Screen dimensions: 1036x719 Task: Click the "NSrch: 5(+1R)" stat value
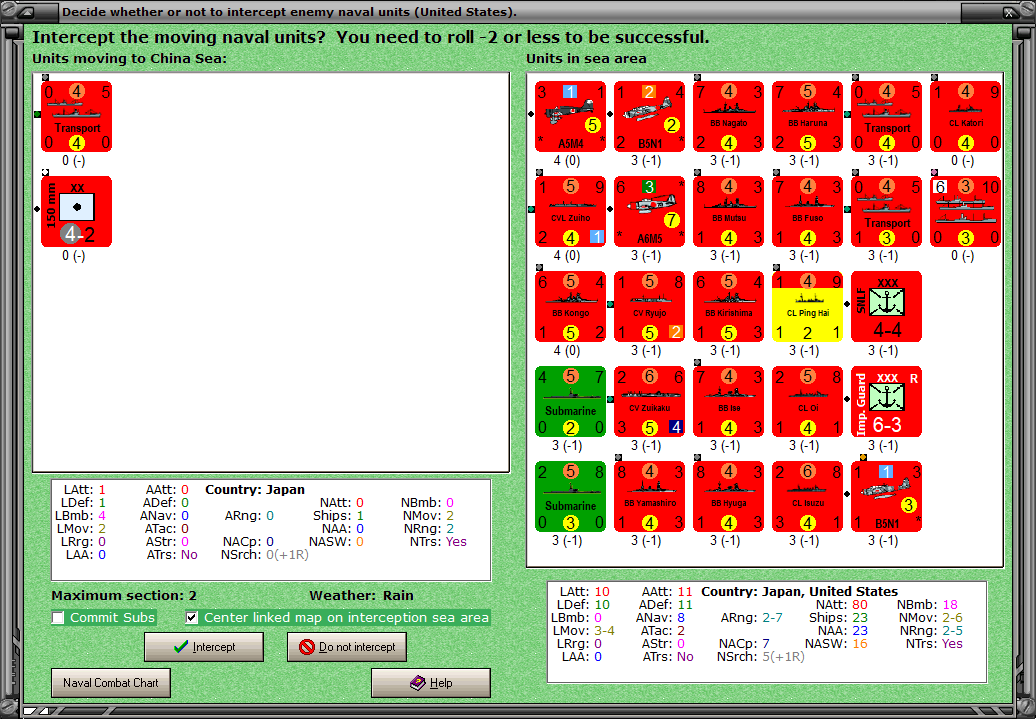pyautogui.click(x=760, y=657)
